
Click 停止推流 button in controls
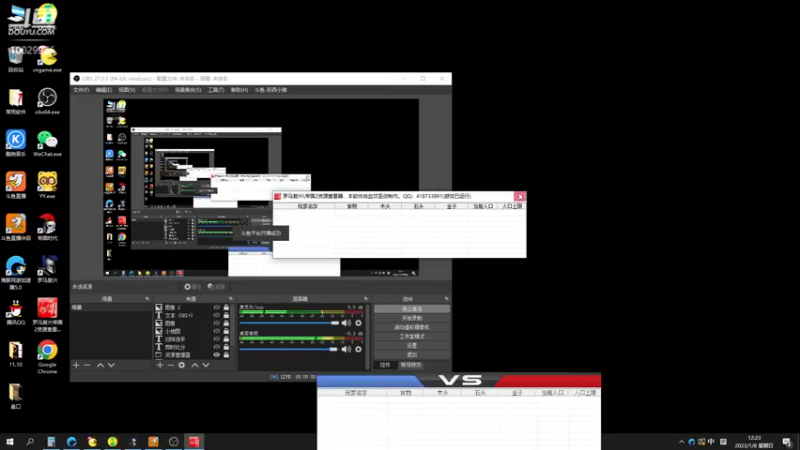point(412,309)
